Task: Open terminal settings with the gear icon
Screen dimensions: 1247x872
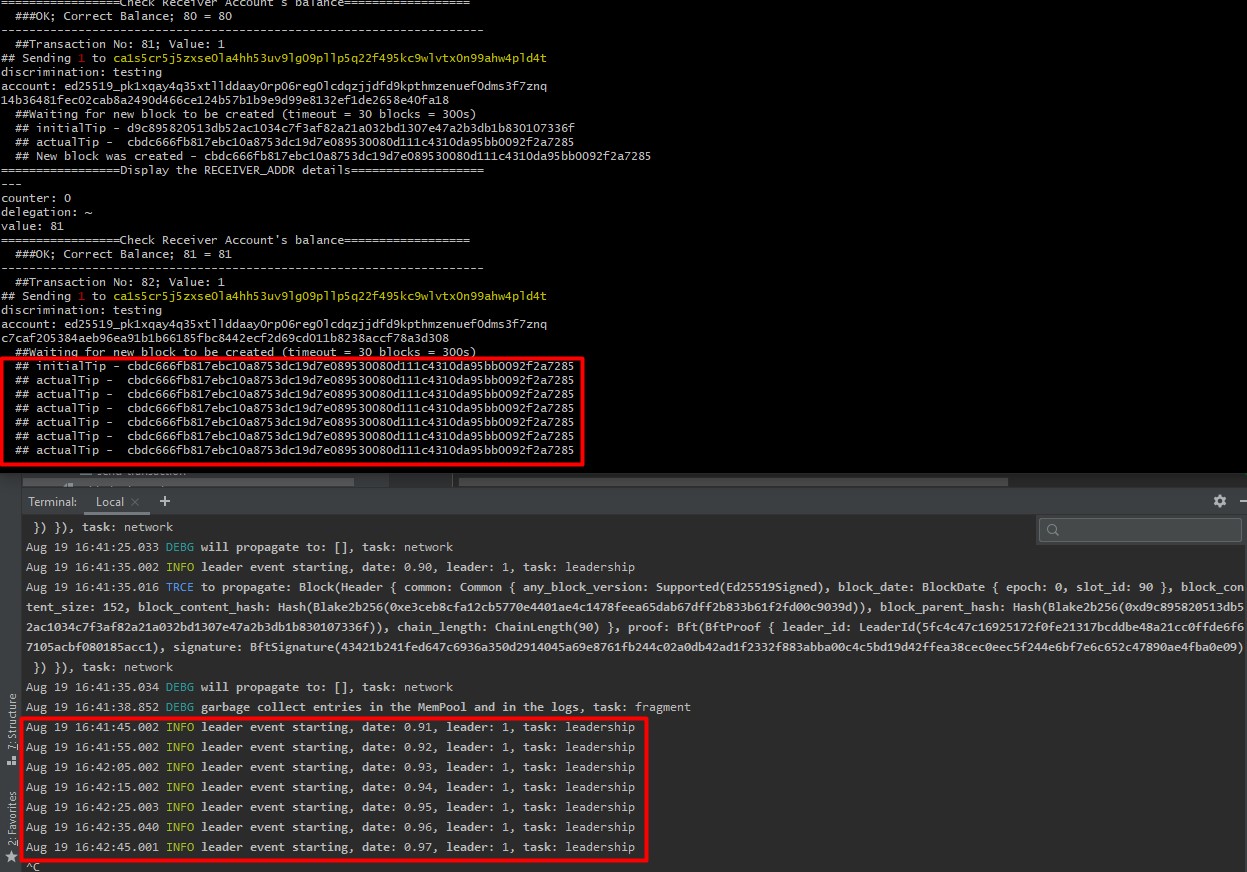Action: pyautogui.click(x=1219, y=501)
